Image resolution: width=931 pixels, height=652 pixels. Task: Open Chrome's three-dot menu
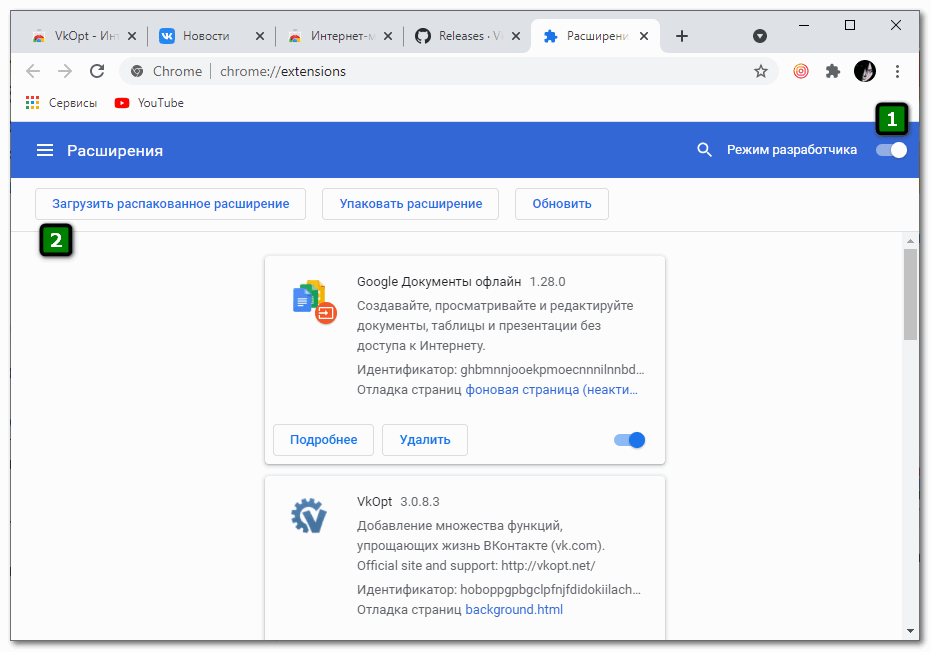click(x=897, y=71)
